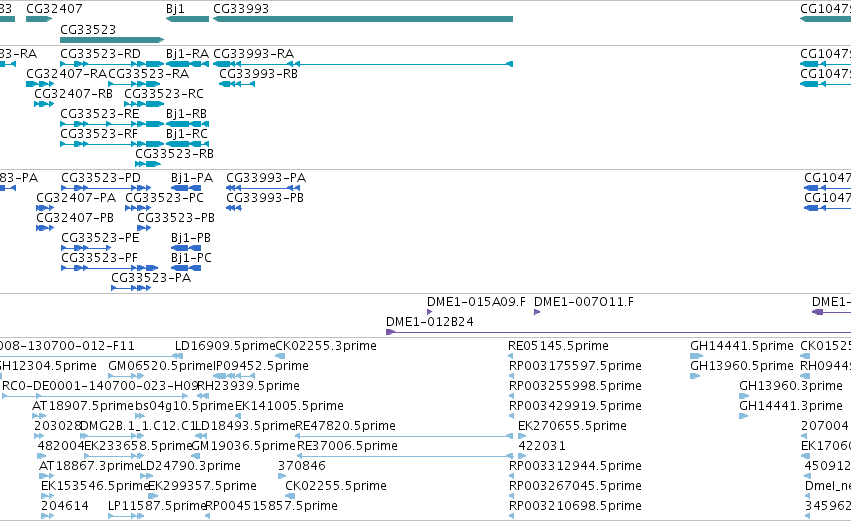Open the RE37006.5prime EST alignment
This screenshot has width=851, height=521.
(404, 456)
